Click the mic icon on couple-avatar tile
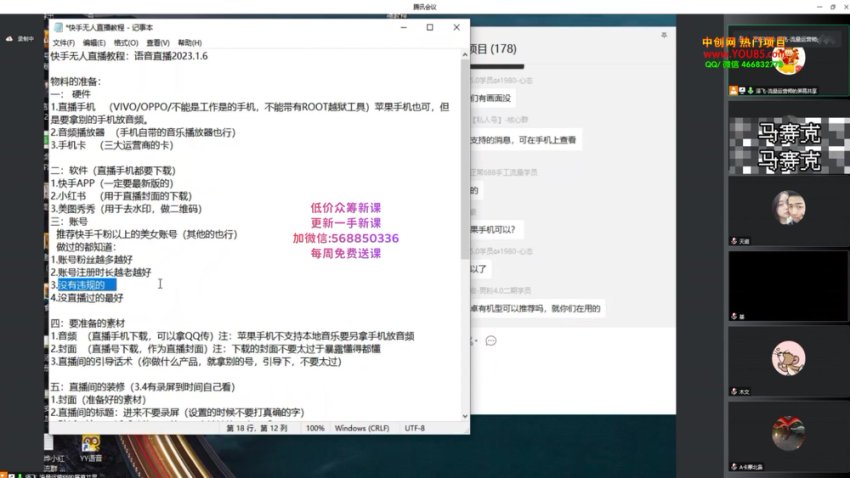This screenshot has width=850, height=478. point(734,241)
